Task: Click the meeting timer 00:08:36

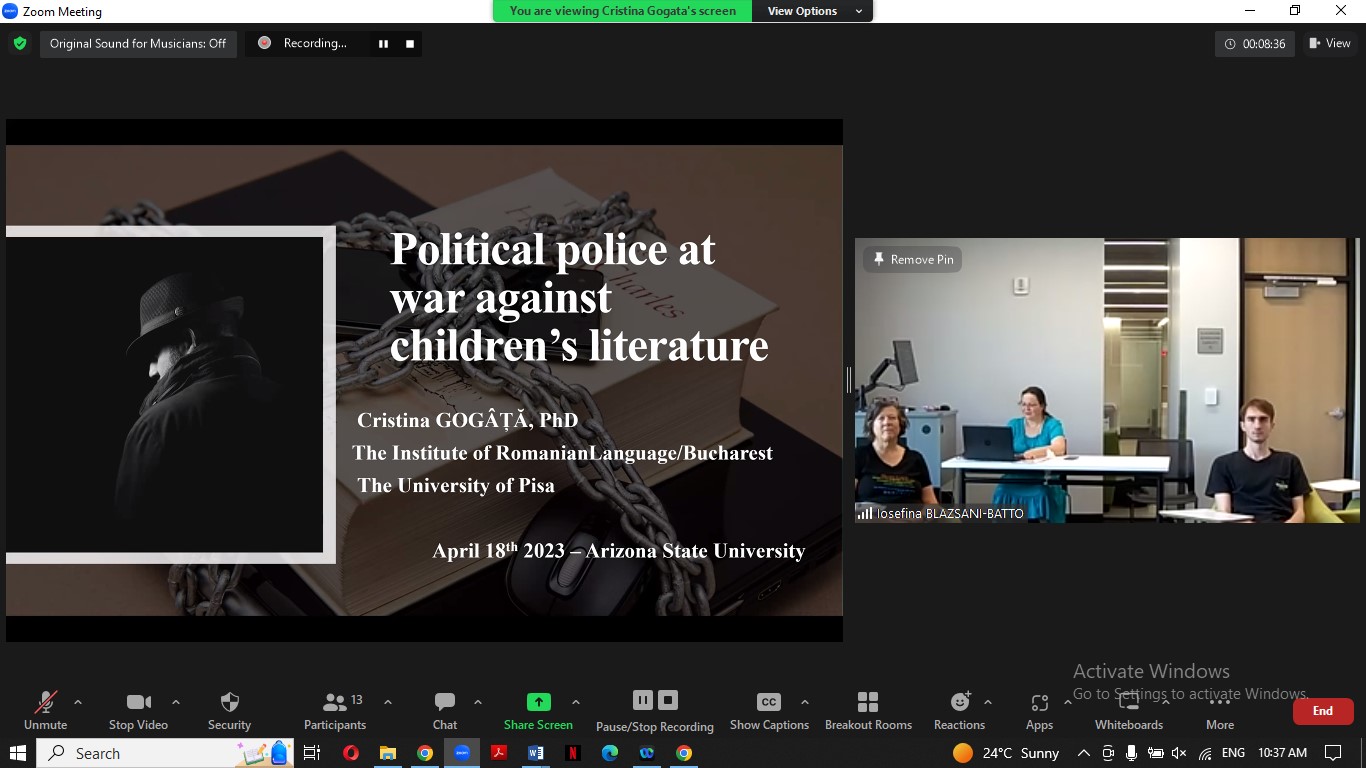Action: pos(1255,43)
